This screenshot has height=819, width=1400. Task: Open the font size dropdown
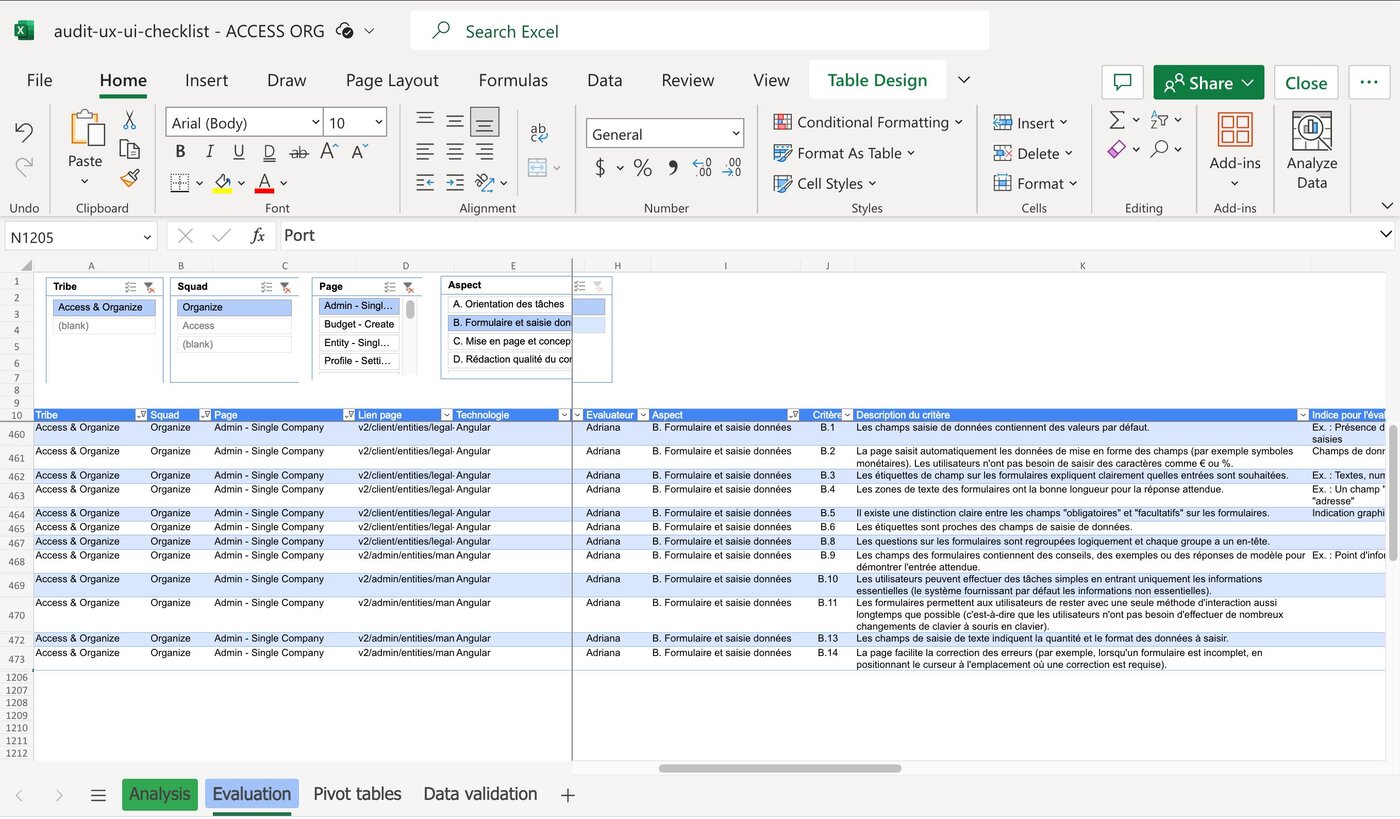pyautogui.click(x=379, y=123)
